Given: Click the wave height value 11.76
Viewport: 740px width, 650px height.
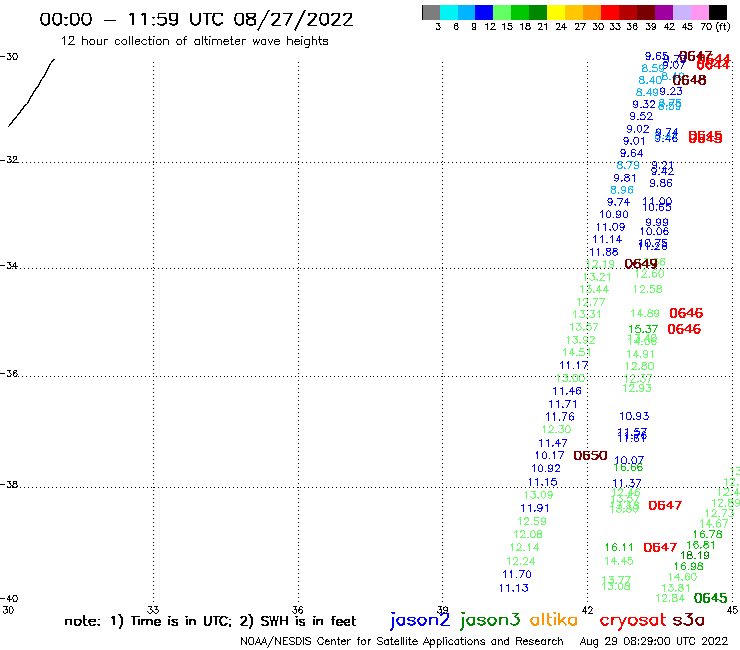Looking at the screenshot, I should click(x=560, y=417).
